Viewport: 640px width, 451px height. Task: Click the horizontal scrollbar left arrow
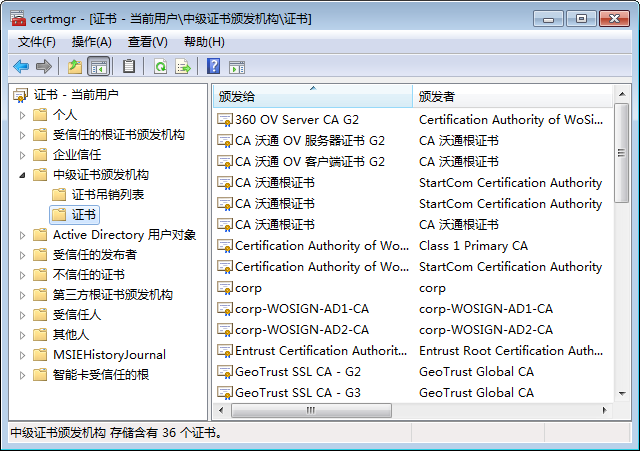[221, 410]
